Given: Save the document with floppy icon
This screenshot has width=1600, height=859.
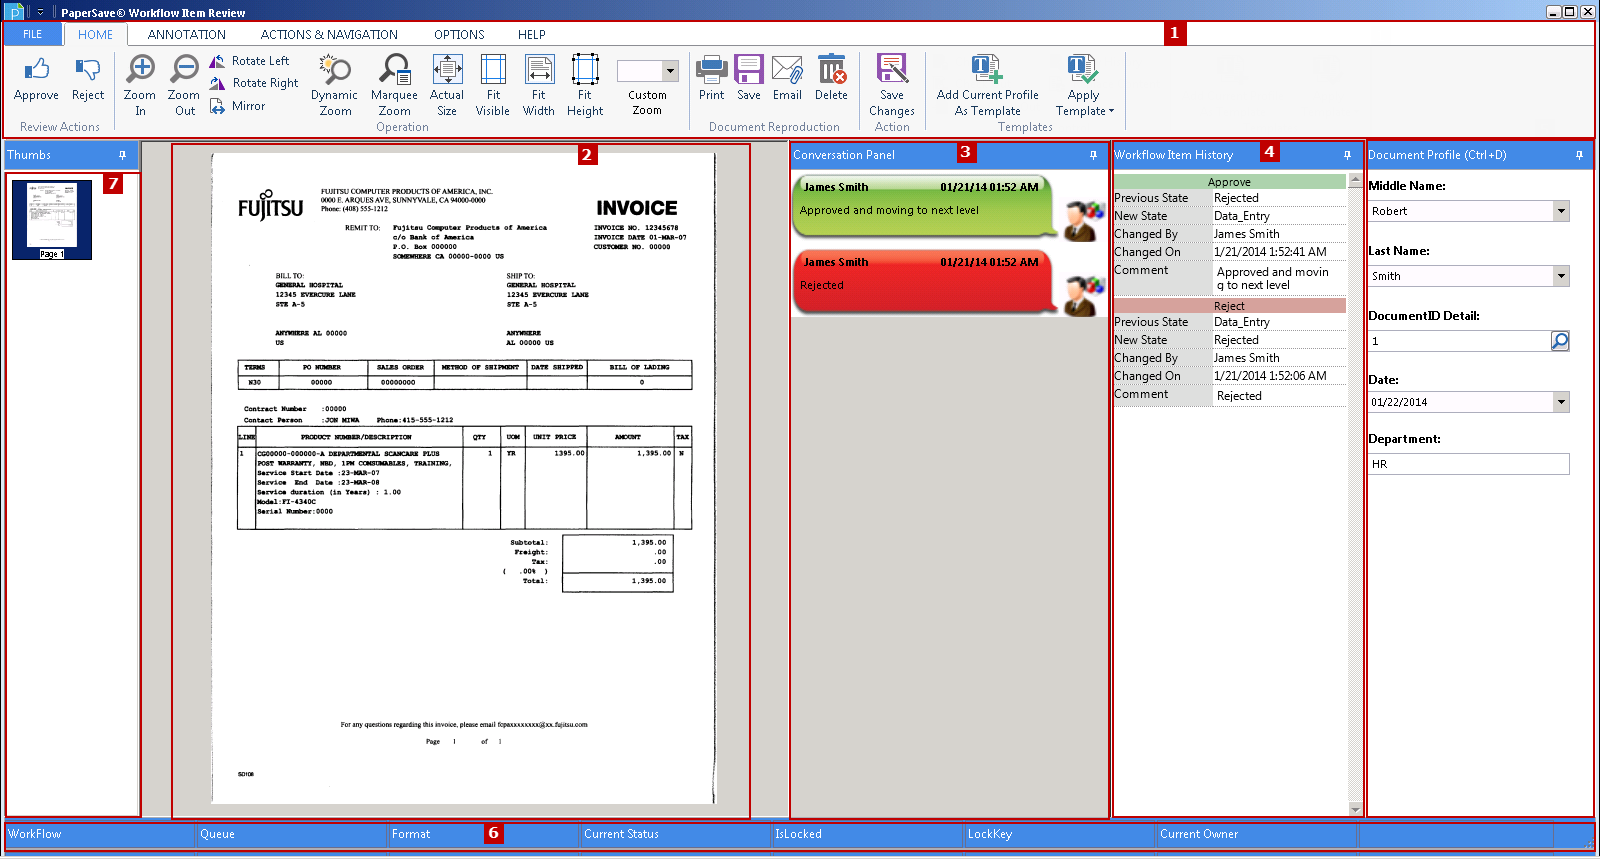Looking at the screenshot, I should 749,79.
